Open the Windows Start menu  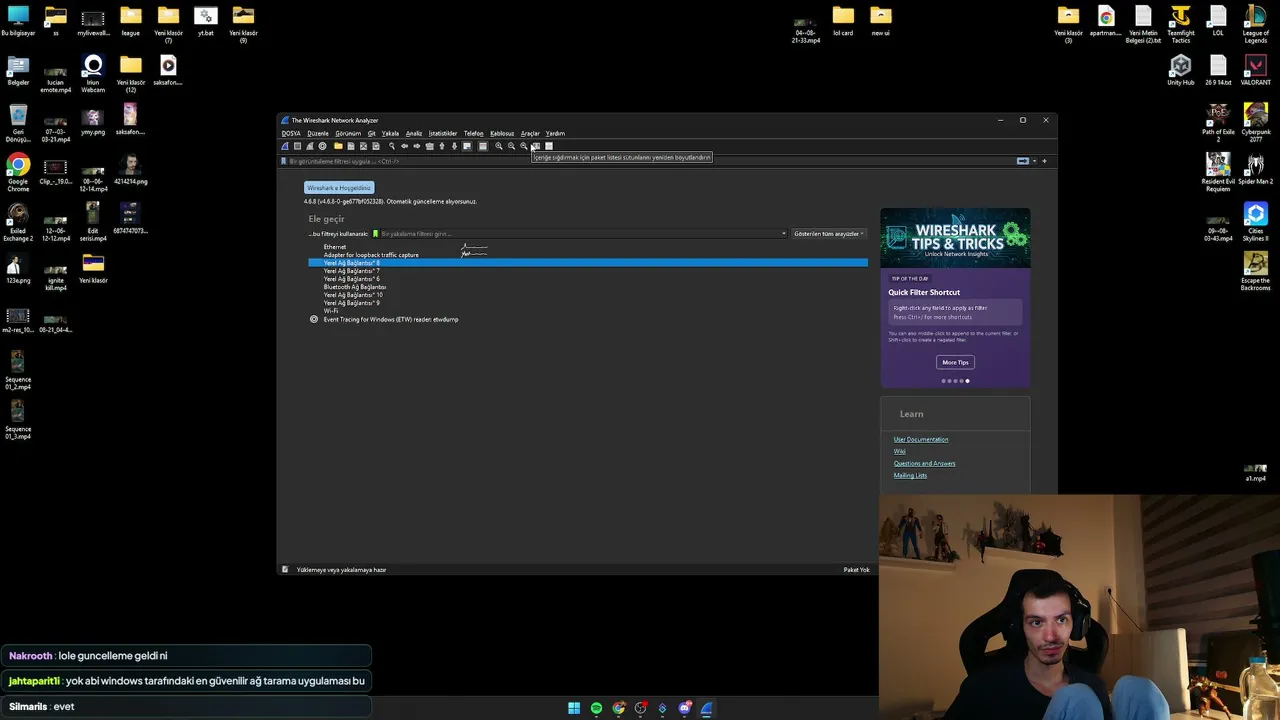pos(574,708)
